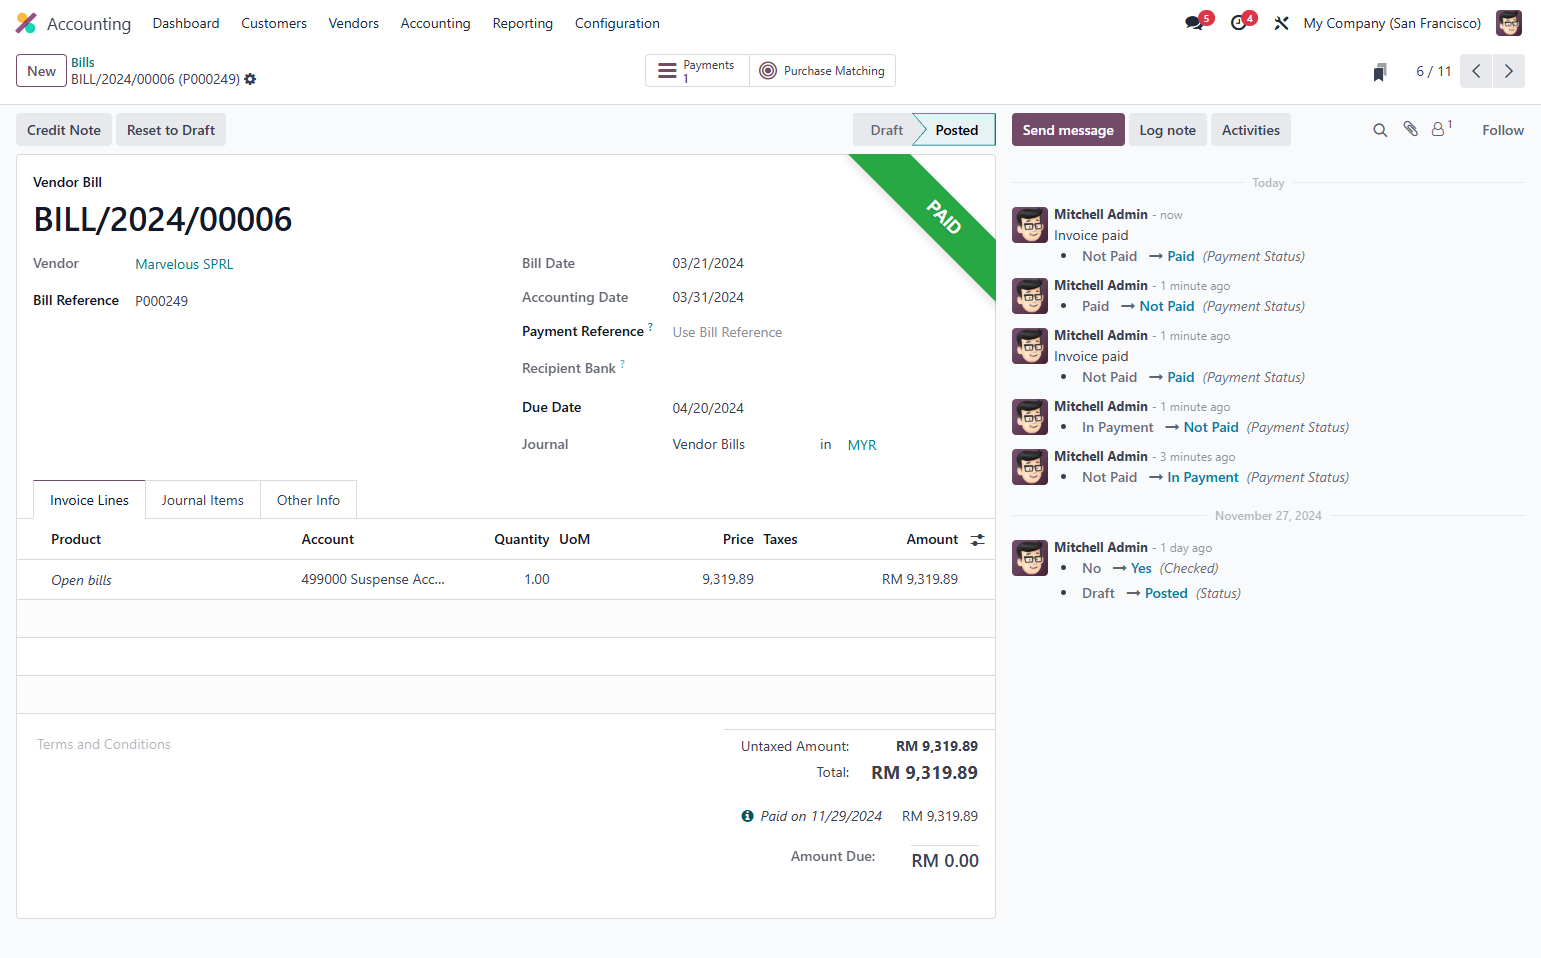Click the payment info icon next to Paid on

pos(747,816)
